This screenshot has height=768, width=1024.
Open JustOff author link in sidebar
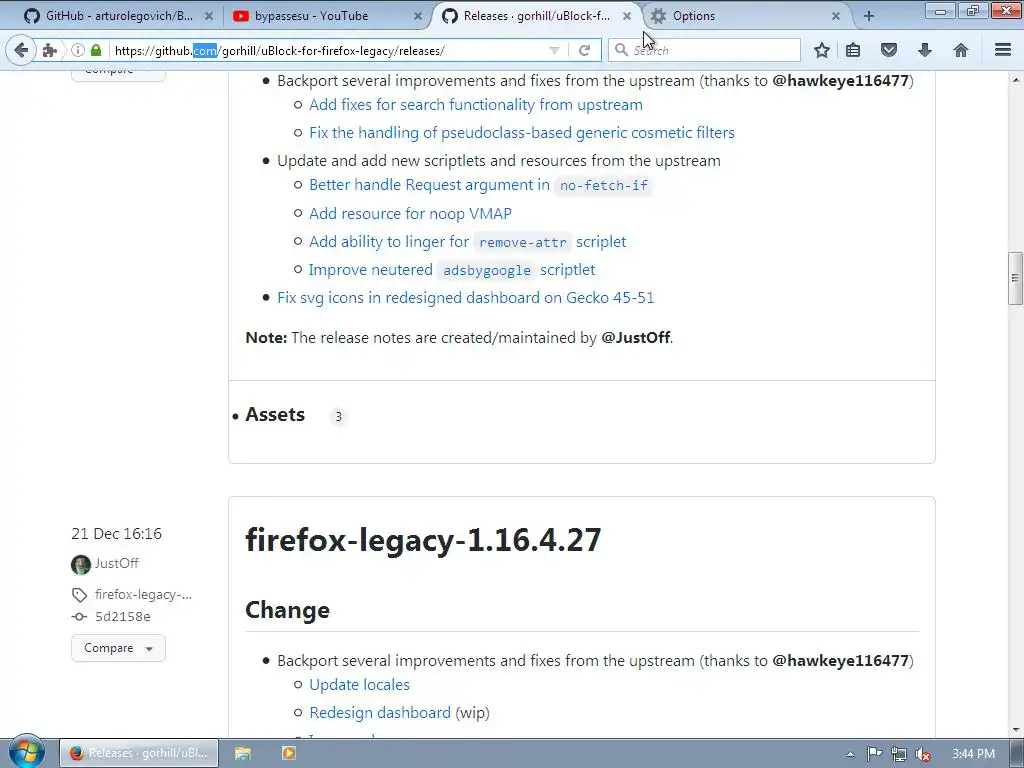116,563
